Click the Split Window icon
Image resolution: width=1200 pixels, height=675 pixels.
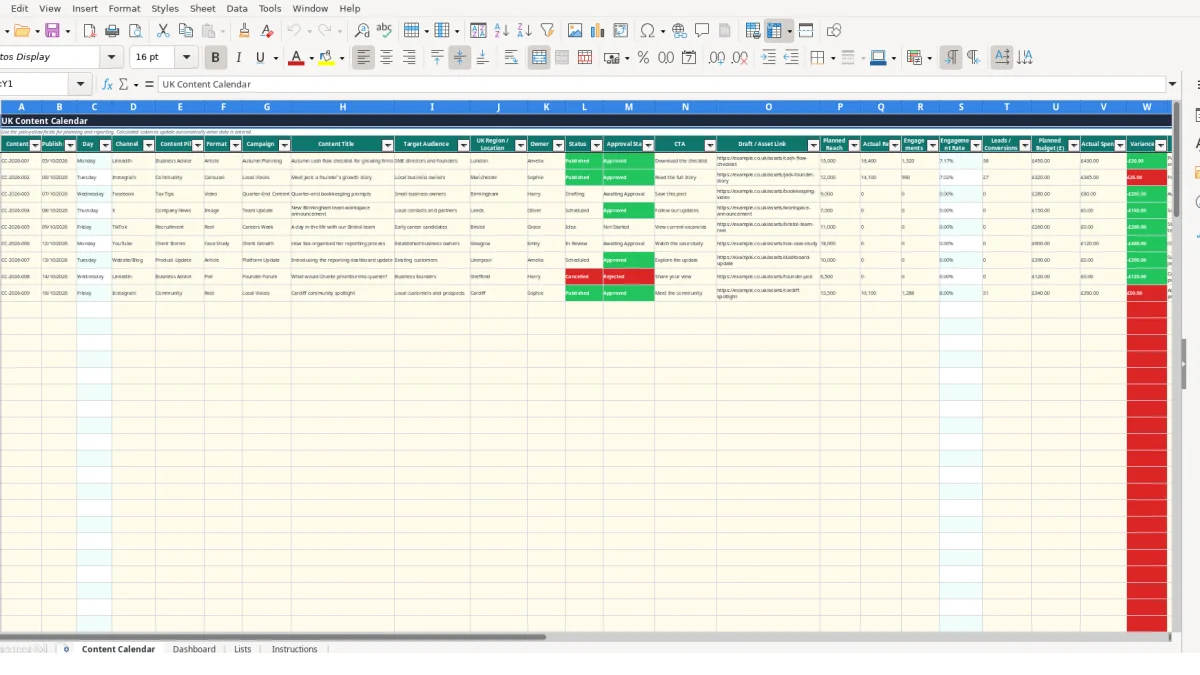click(x=806, y=31)
